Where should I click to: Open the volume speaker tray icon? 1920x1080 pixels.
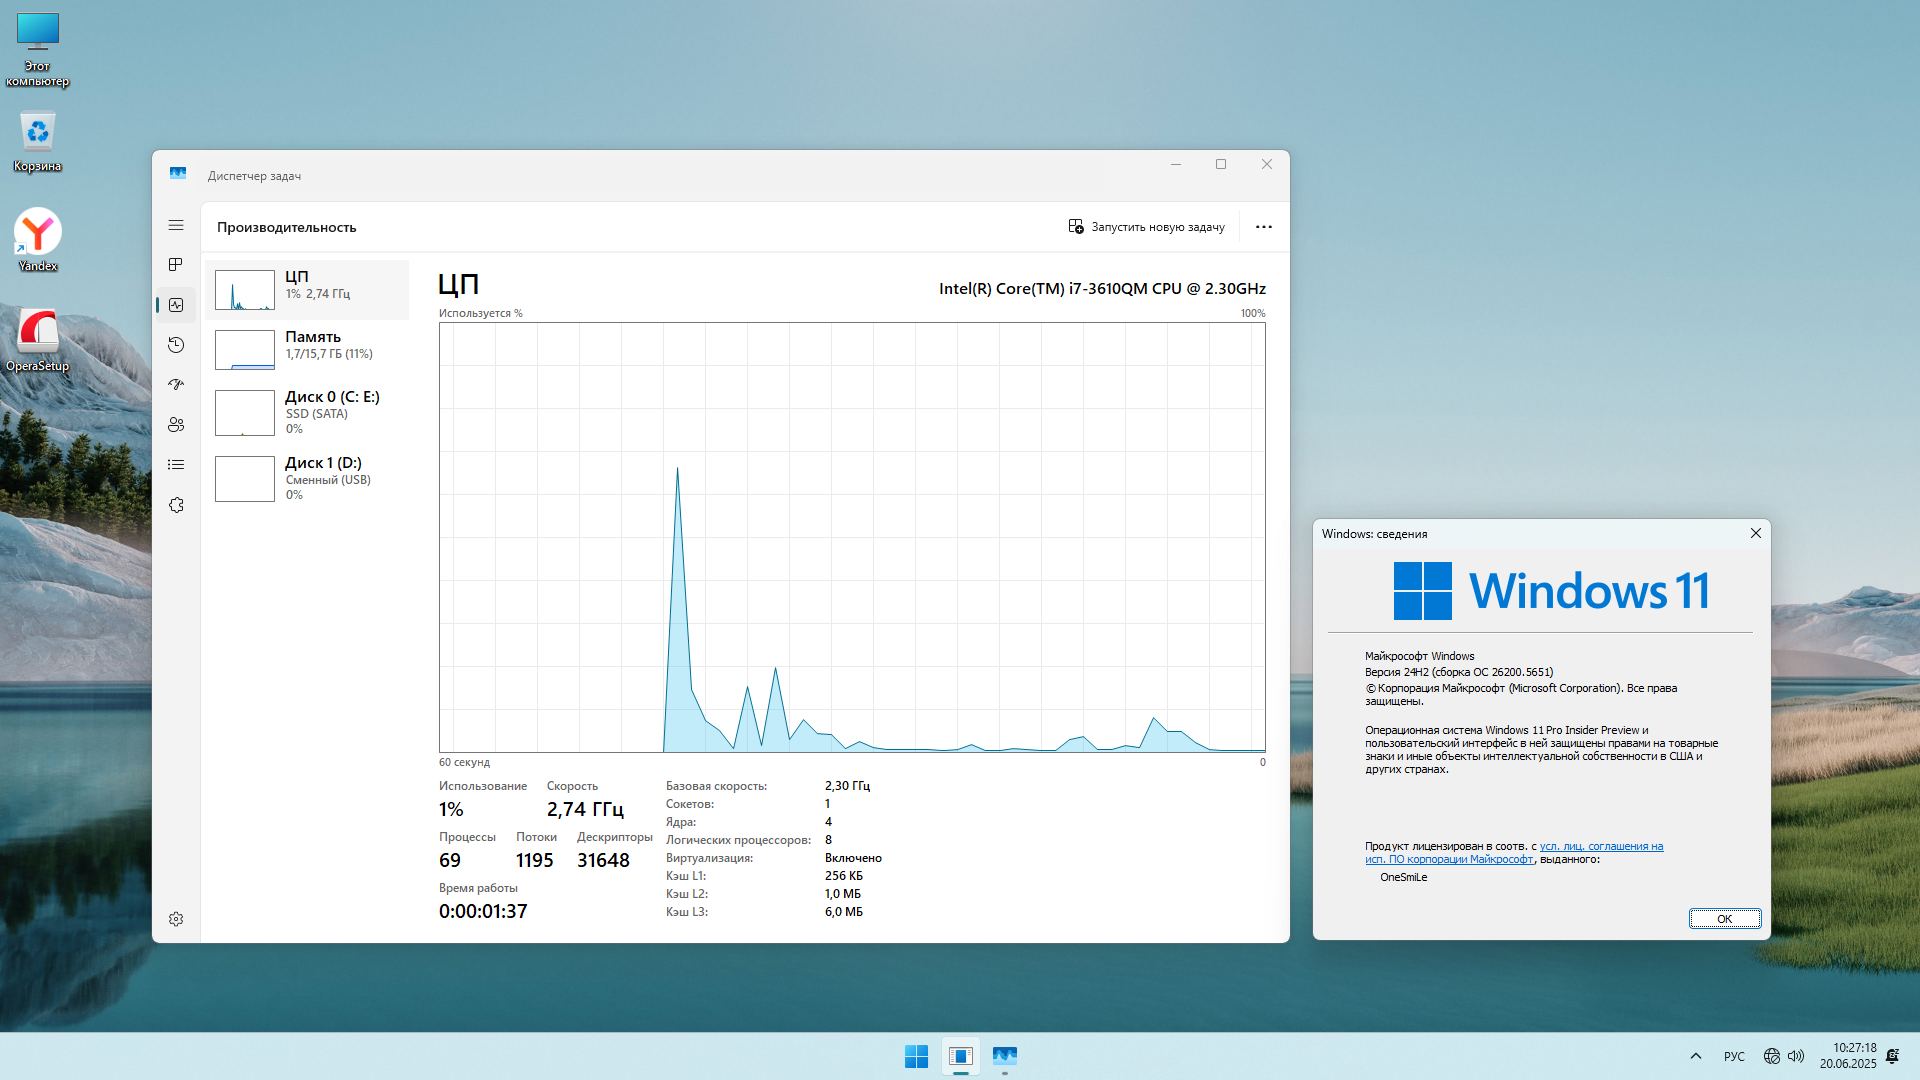click(x=1796, y=1056)
